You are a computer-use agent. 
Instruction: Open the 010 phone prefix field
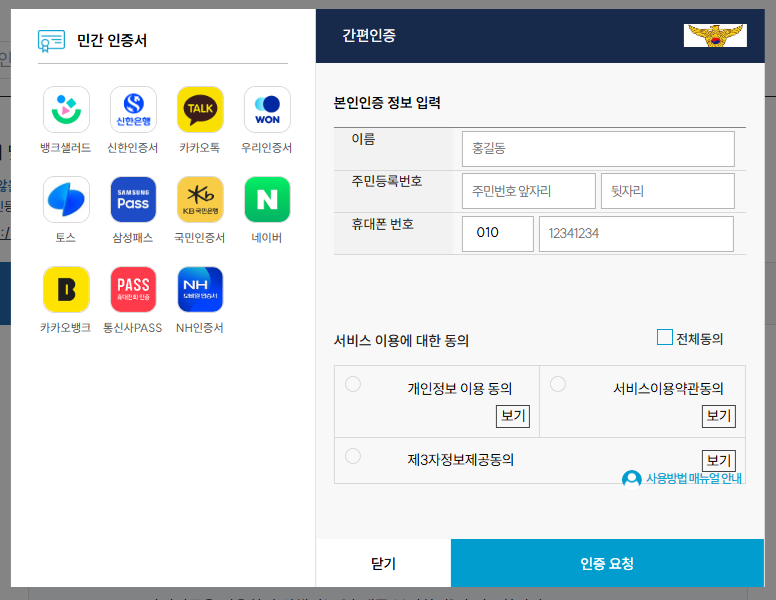coord(498,234)
